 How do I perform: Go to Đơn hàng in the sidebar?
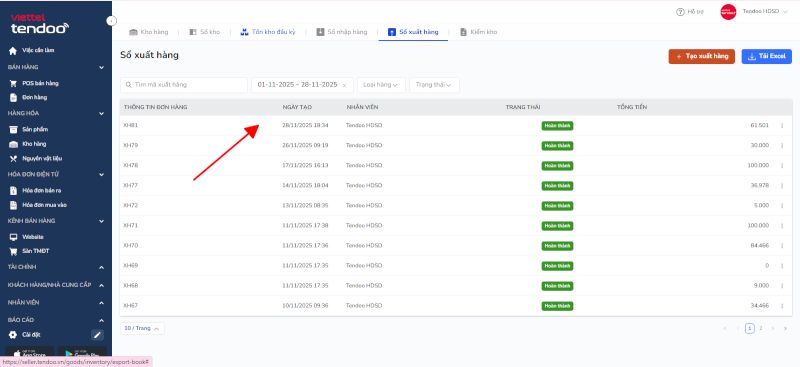pyautogui.click(x=29, y=97)
